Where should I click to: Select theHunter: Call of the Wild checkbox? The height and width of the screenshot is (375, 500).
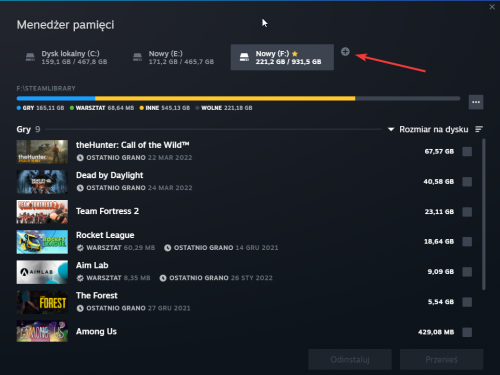[467, 152]
